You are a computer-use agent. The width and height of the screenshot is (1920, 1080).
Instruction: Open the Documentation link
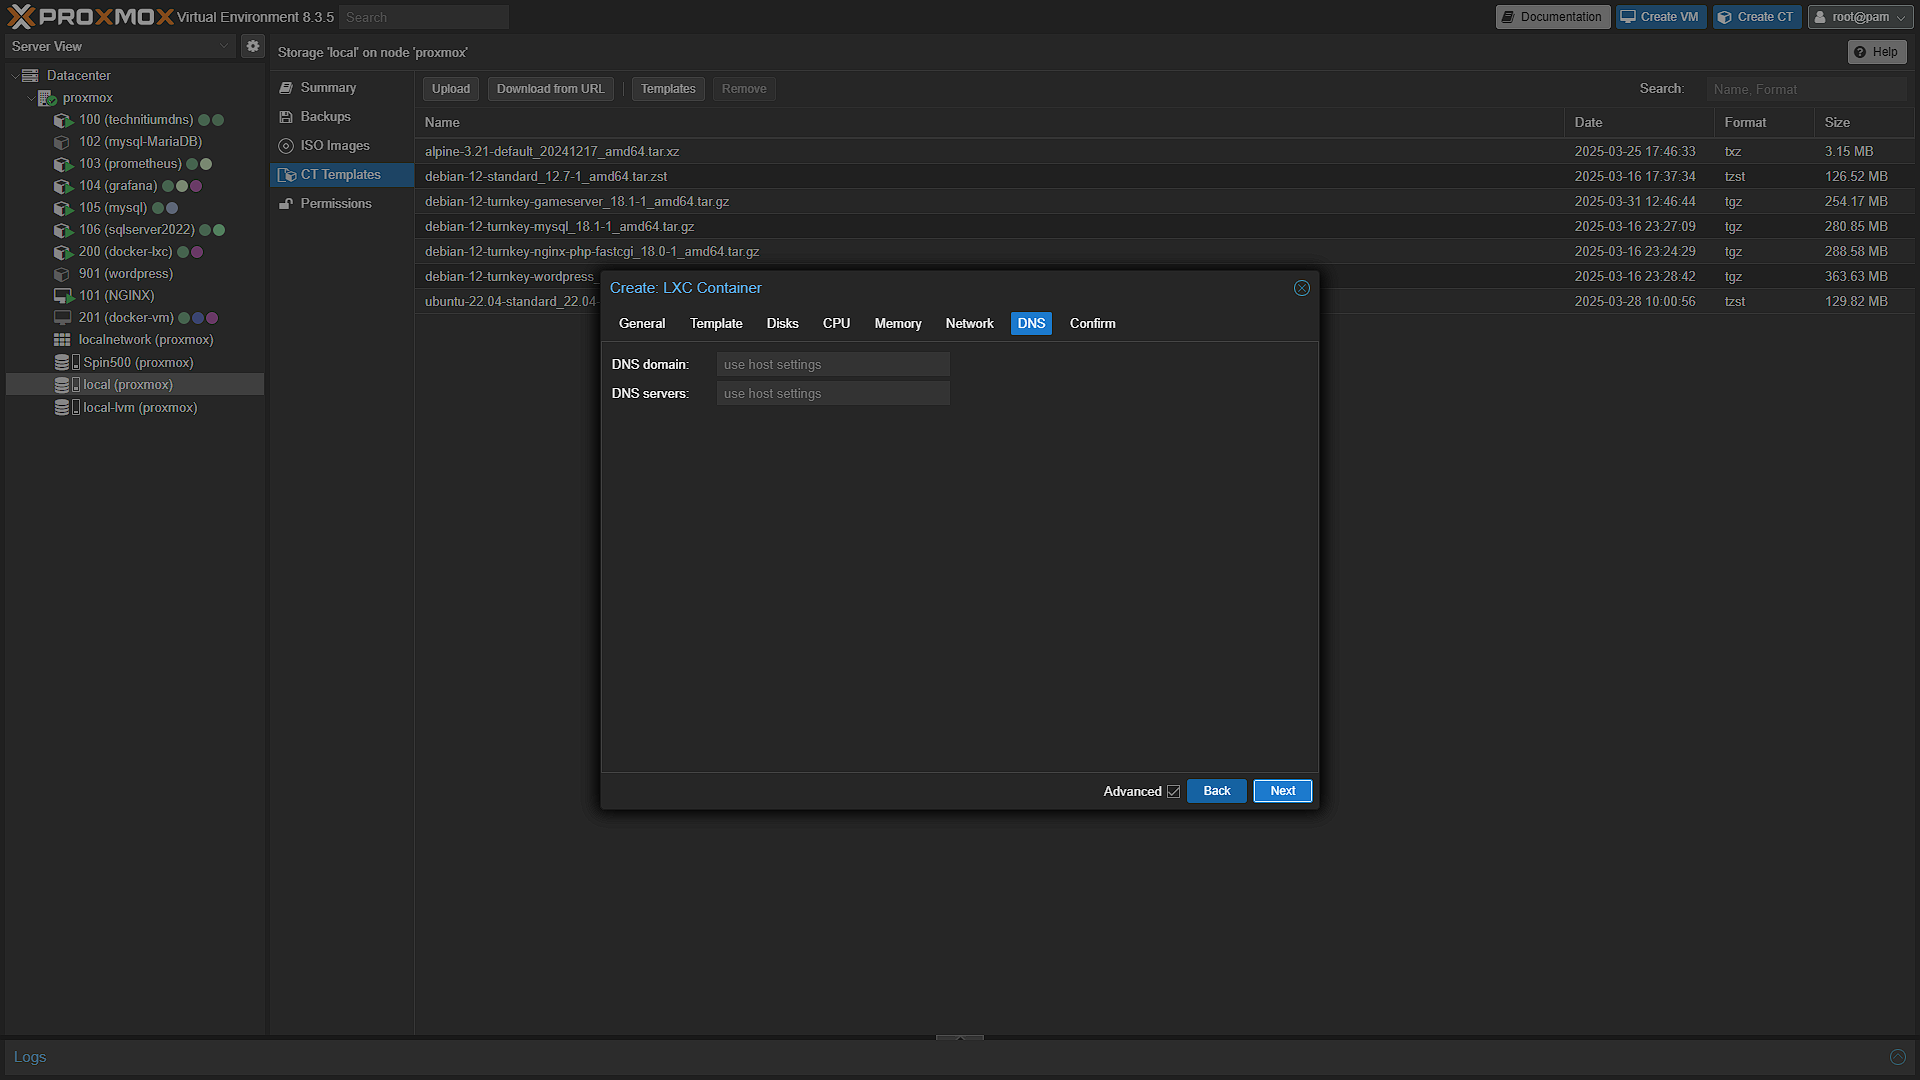1552,17
